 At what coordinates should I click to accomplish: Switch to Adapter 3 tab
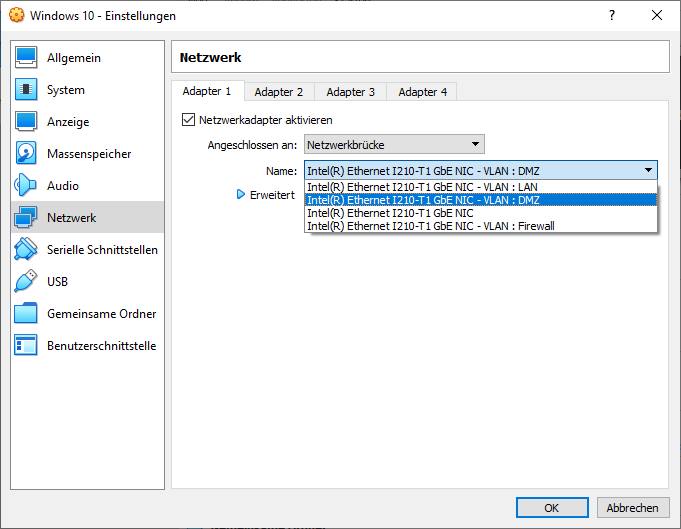coord(350,92)
